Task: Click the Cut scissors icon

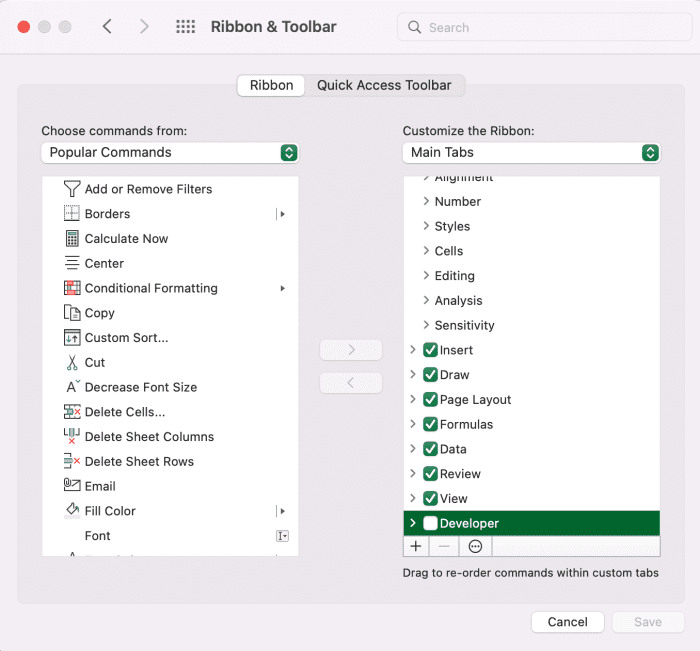Action: coord(72,362)
